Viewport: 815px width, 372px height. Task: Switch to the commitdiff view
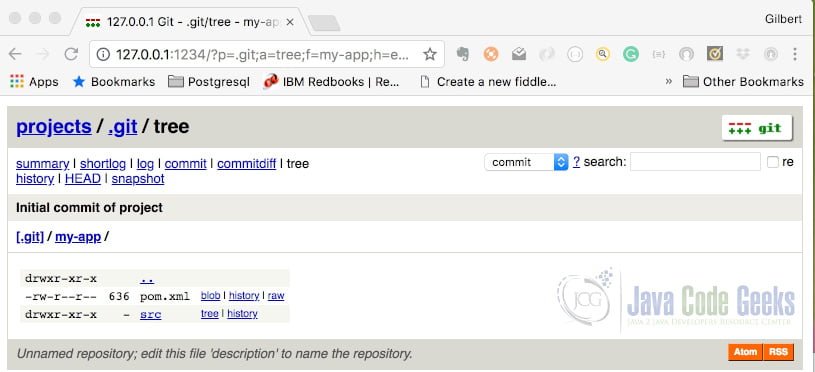pyautogui.click(x=246, y=164)
